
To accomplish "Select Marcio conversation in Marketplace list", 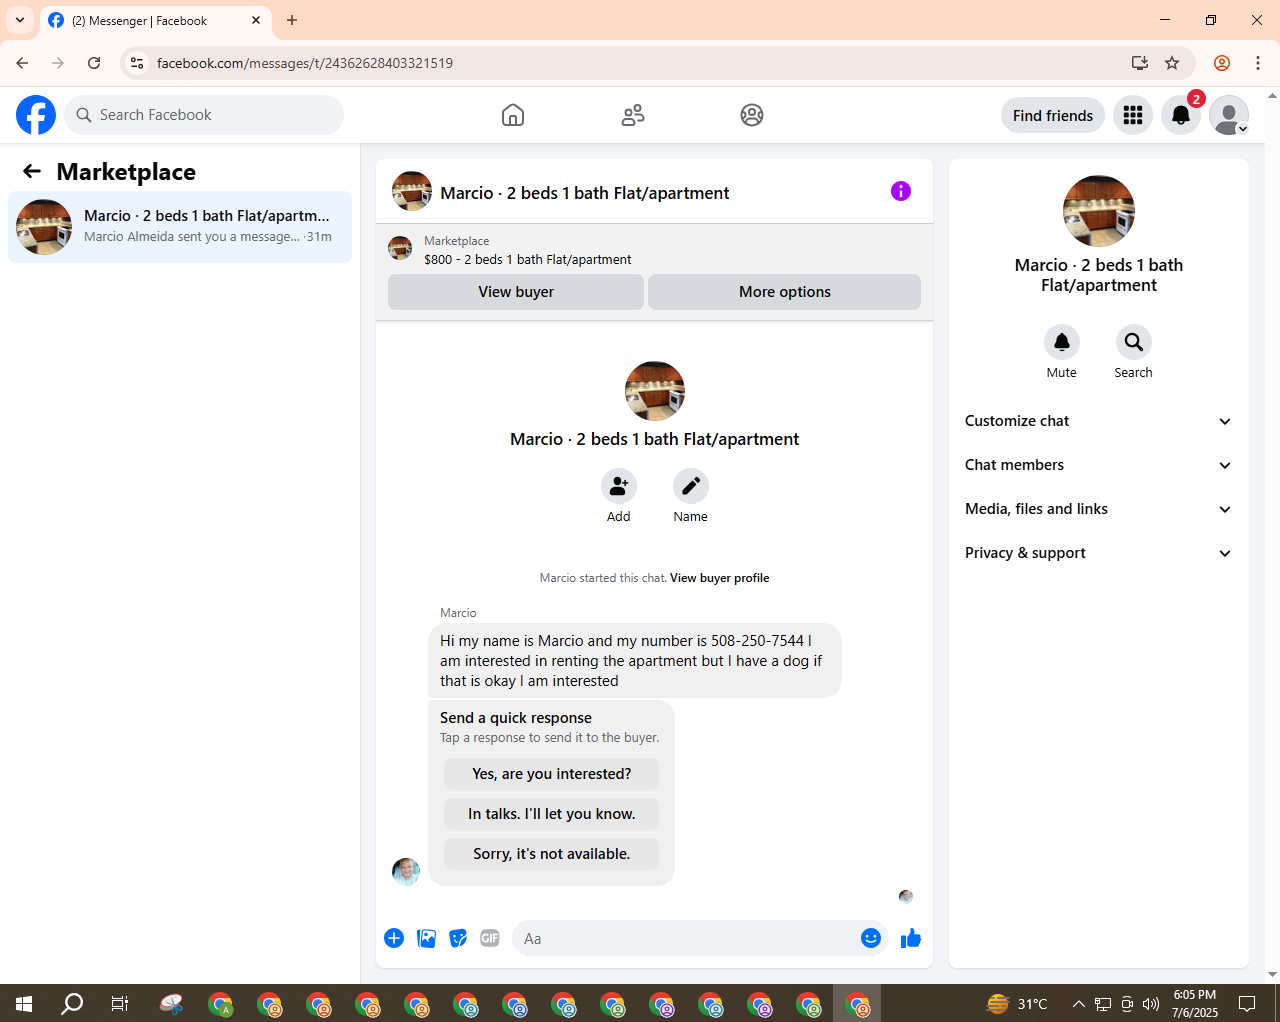I will (x=180, y=227).
